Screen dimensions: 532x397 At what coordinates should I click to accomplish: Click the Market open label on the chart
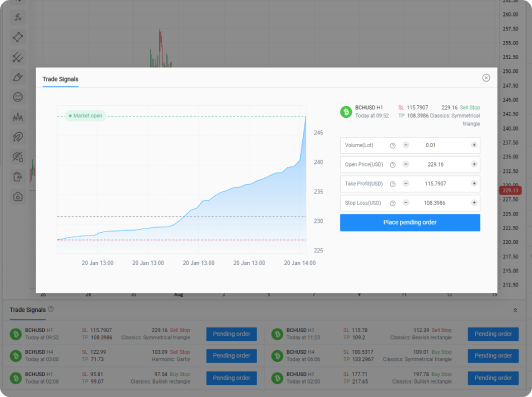86,116
